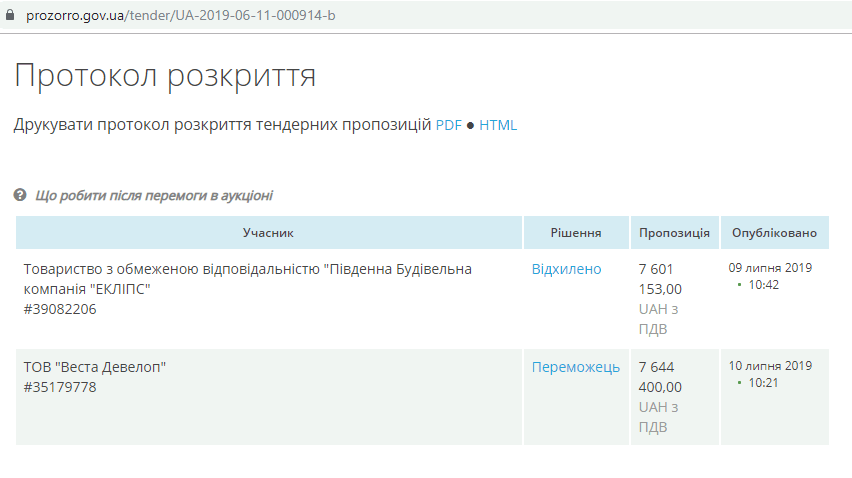Click participant 'Південна Будівельна компанія "ЕКЛІПС"'
Image resolution: width=852 pixels, height=478 pixels.
247,279
